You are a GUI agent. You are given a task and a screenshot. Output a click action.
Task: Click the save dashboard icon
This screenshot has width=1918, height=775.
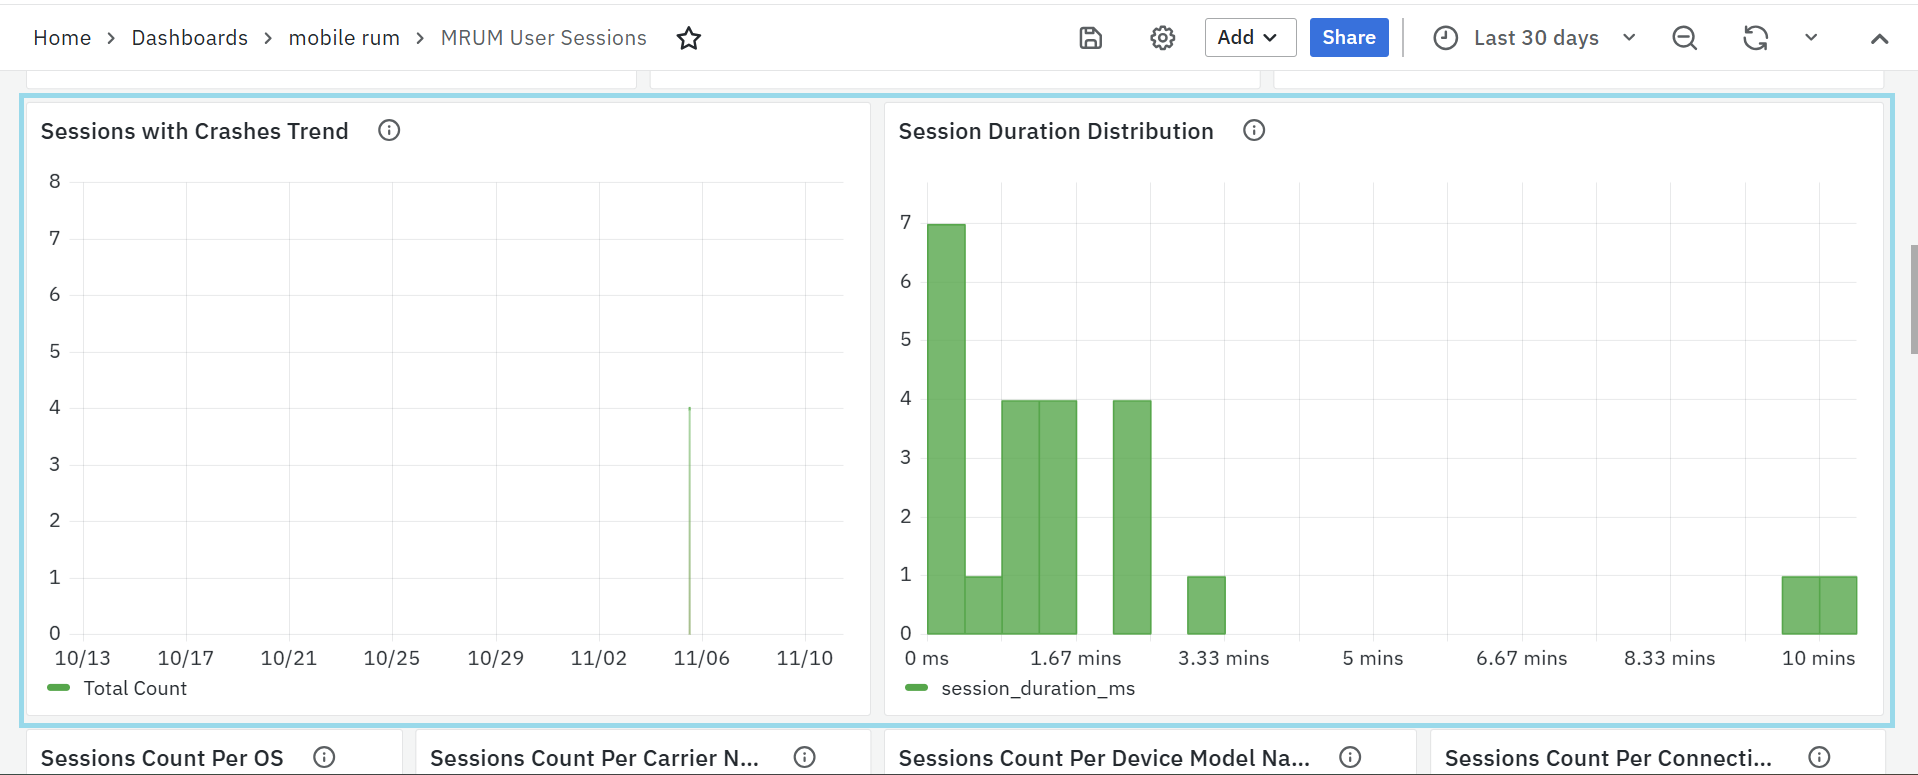coord(1090,38)
